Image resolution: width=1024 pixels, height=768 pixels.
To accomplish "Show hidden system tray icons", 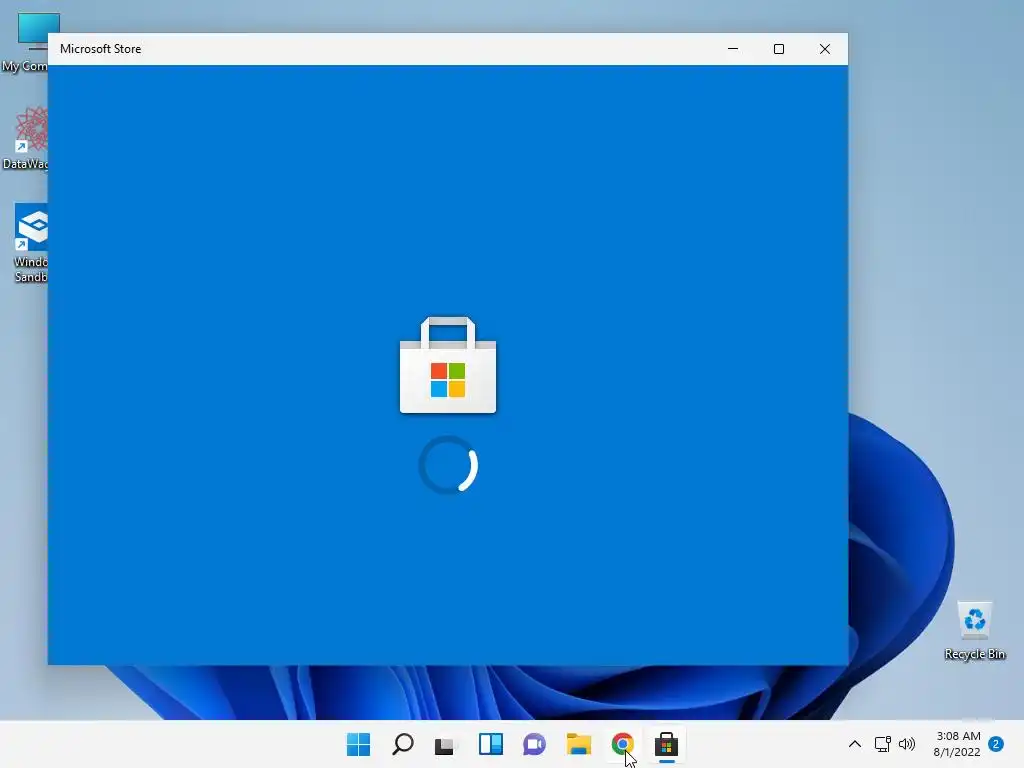I will click(854, 744).
